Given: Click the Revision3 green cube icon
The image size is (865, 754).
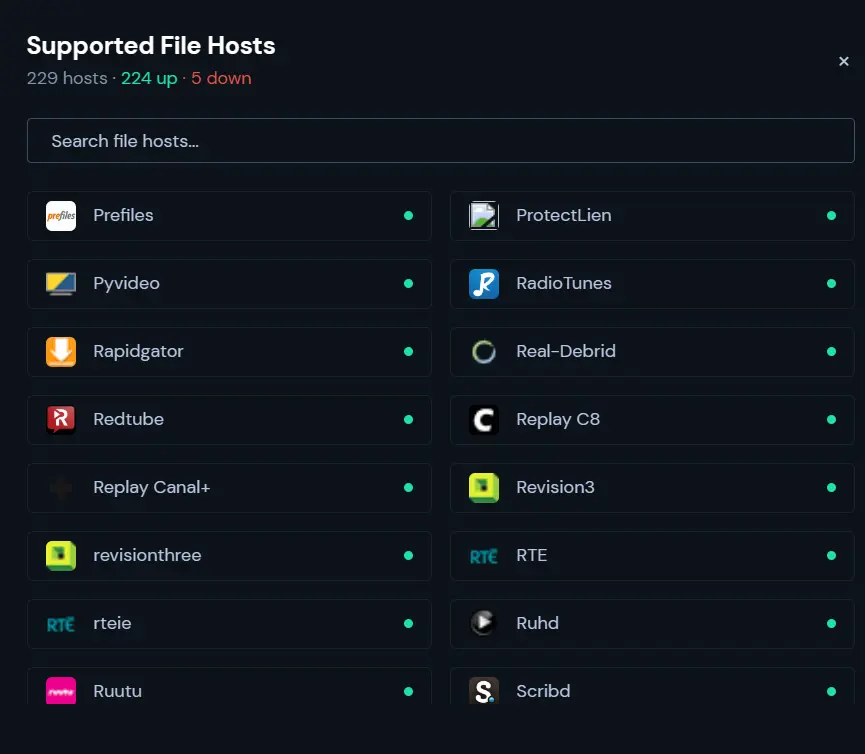Looking at the screenshot, I should 484,488.
